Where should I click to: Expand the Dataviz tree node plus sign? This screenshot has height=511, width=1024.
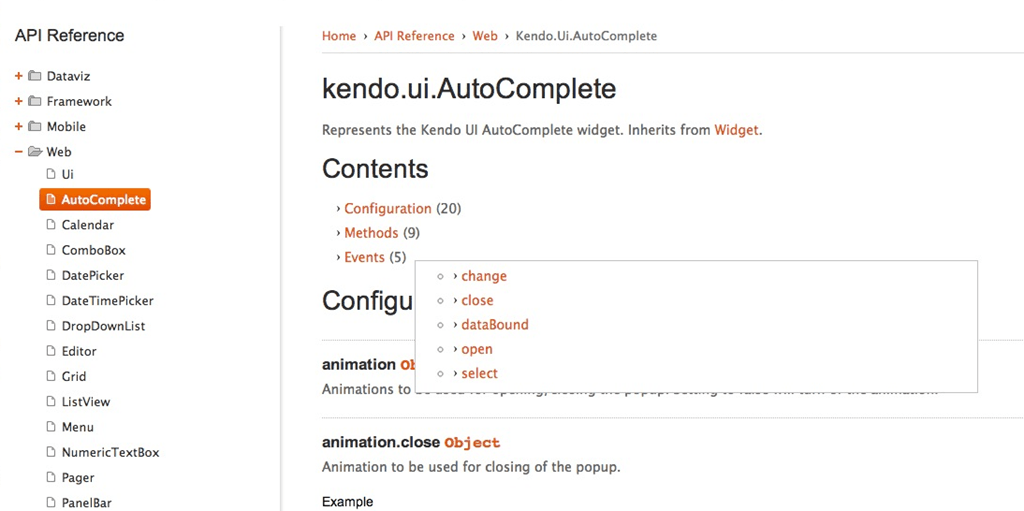[18, 76]
